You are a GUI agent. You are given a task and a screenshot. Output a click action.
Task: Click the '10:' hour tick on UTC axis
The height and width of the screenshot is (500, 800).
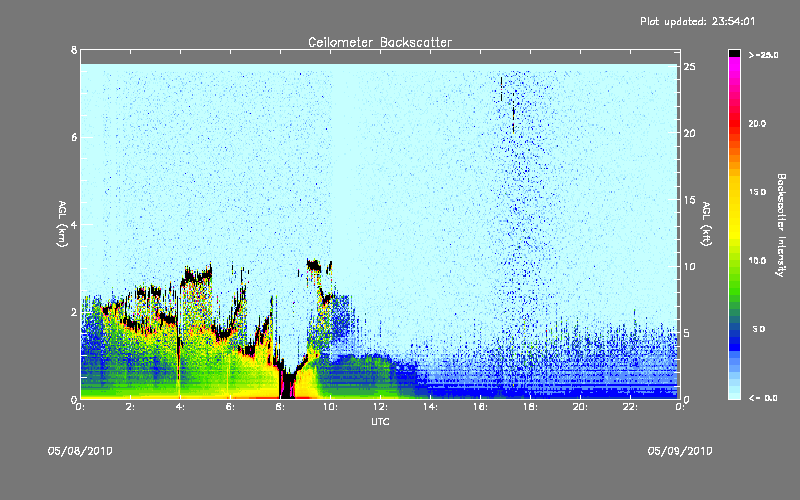pyautogui.click(x=330, y=407)
